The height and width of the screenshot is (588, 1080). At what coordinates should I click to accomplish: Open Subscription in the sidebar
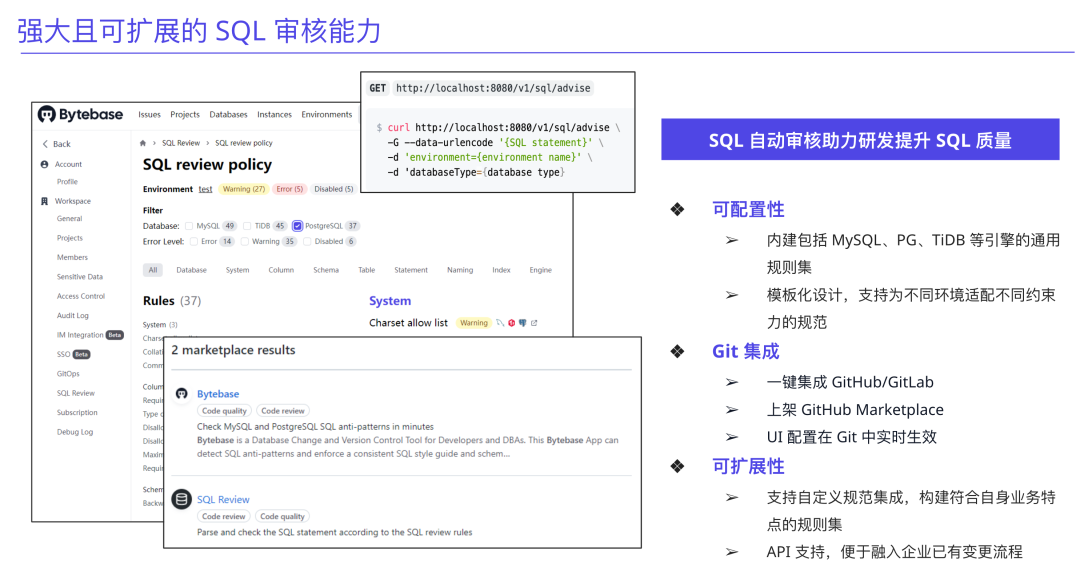pyautogui.click(x=77, y=412)
